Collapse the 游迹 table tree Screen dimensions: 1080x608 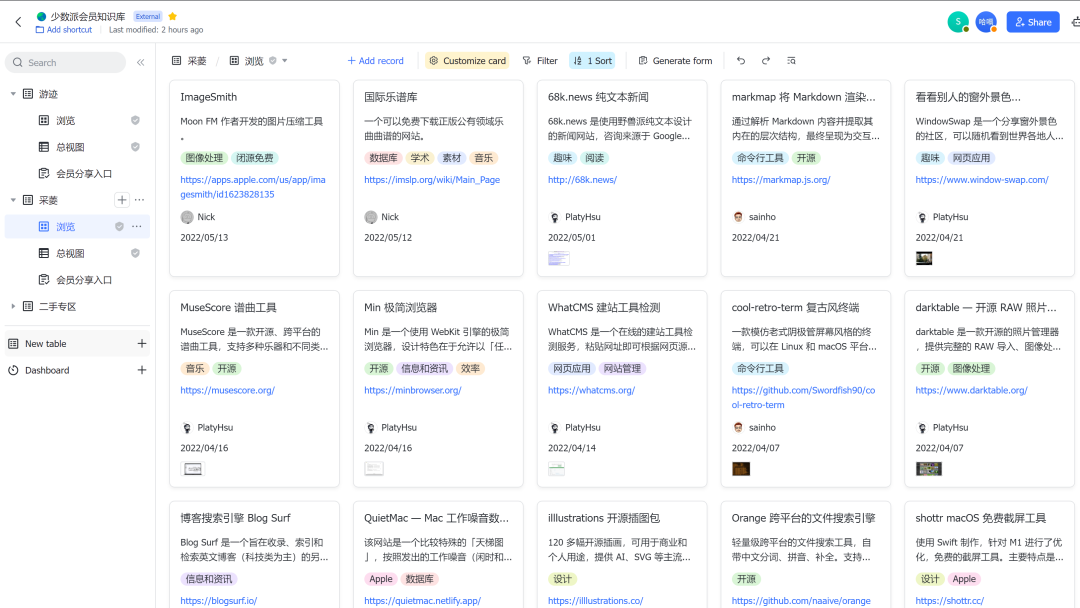click(x=13, y=94)
